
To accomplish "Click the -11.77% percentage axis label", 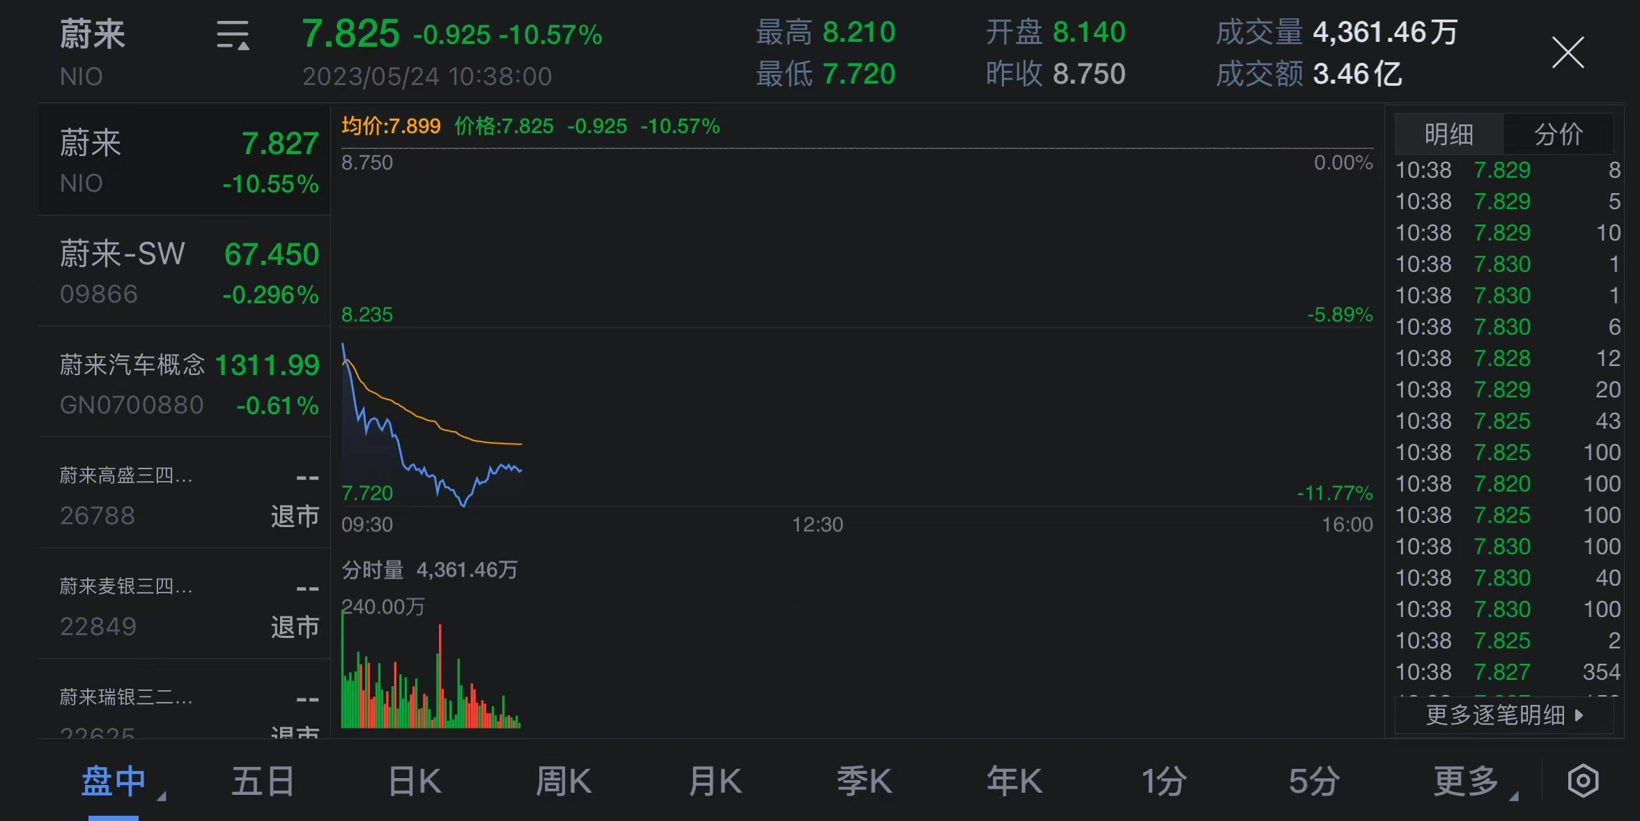I will click(x=1335, y=493).
